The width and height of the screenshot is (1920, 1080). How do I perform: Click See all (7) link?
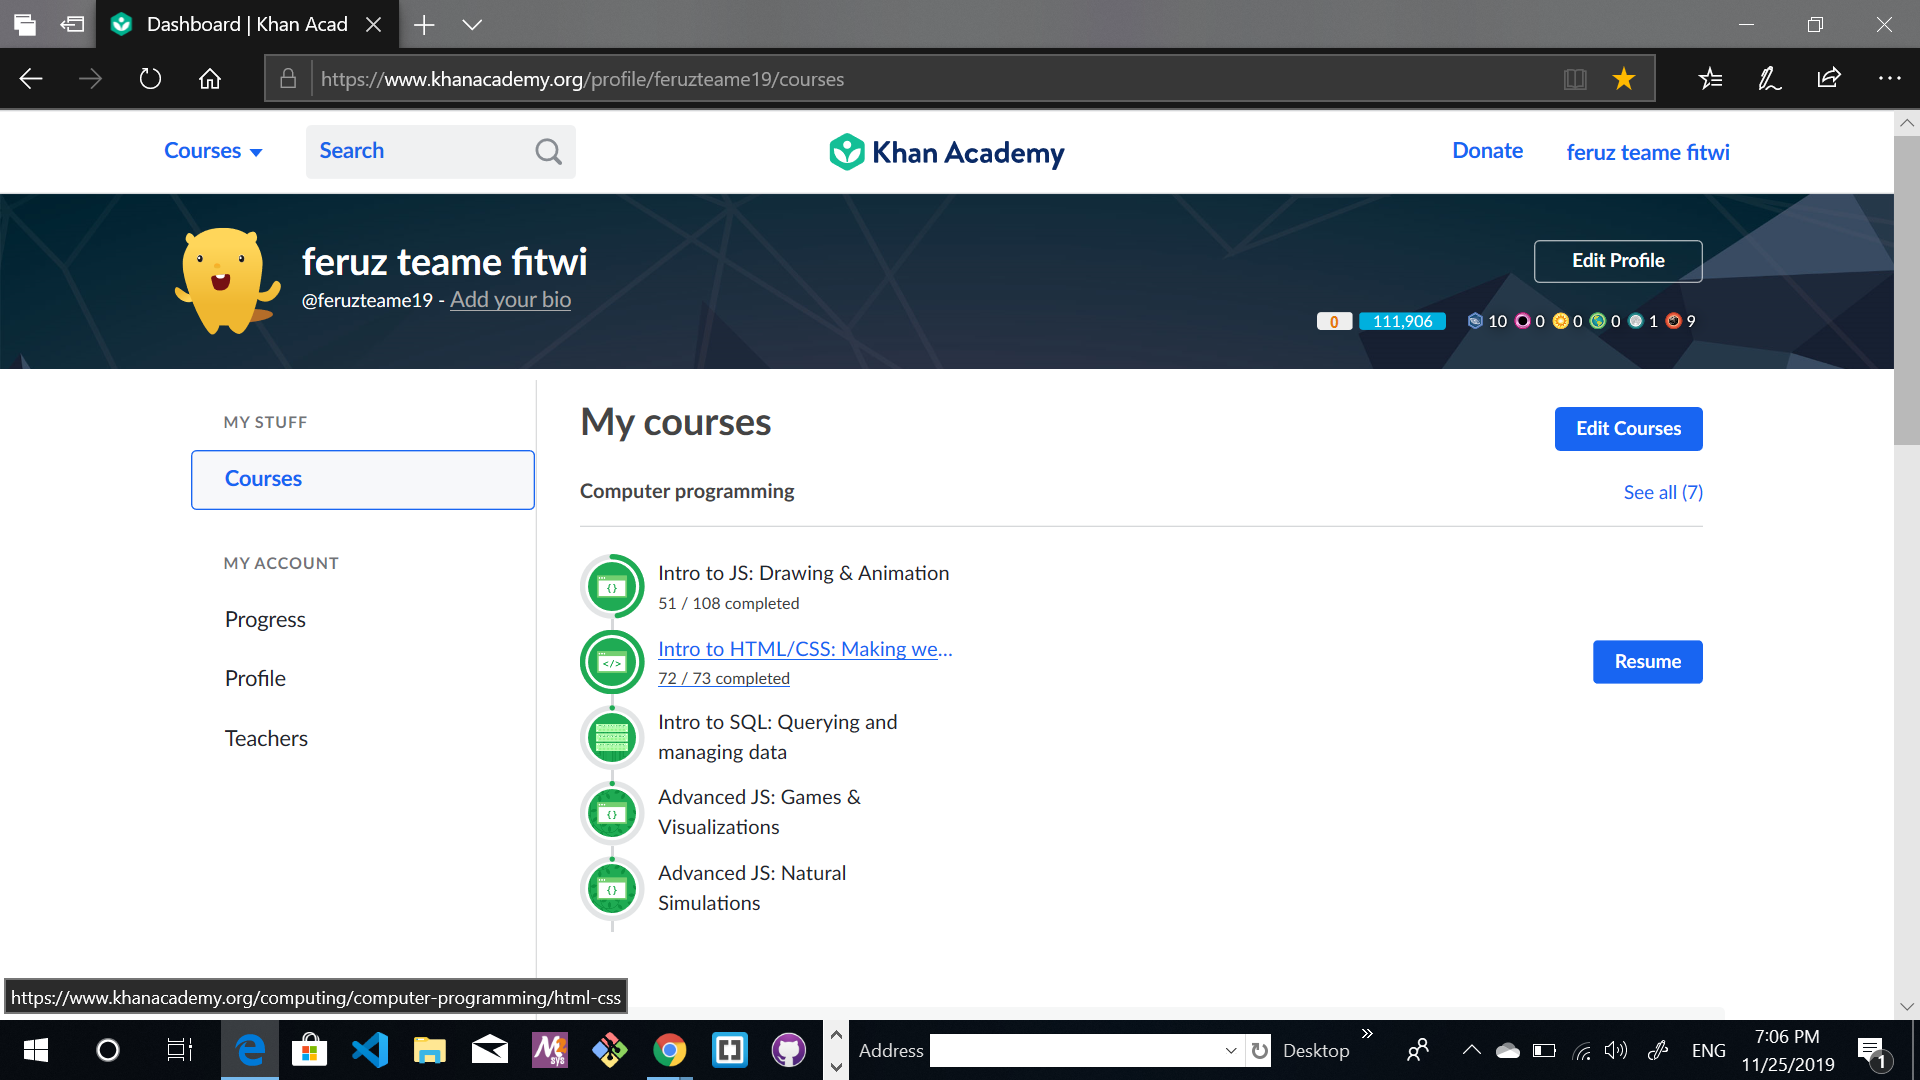tap(1663, 492)
